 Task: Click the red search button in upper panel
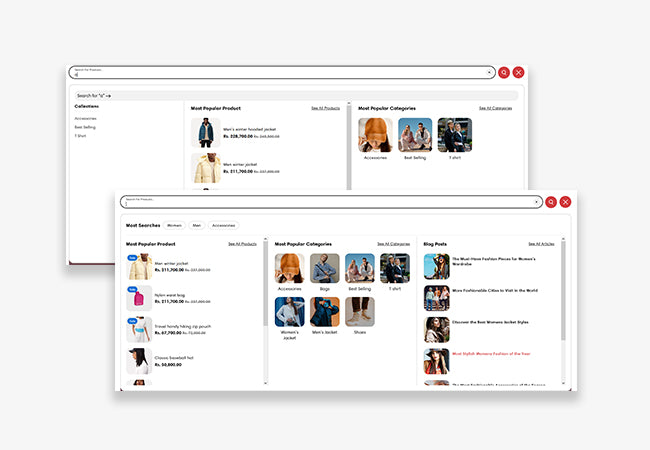point(504,72)
